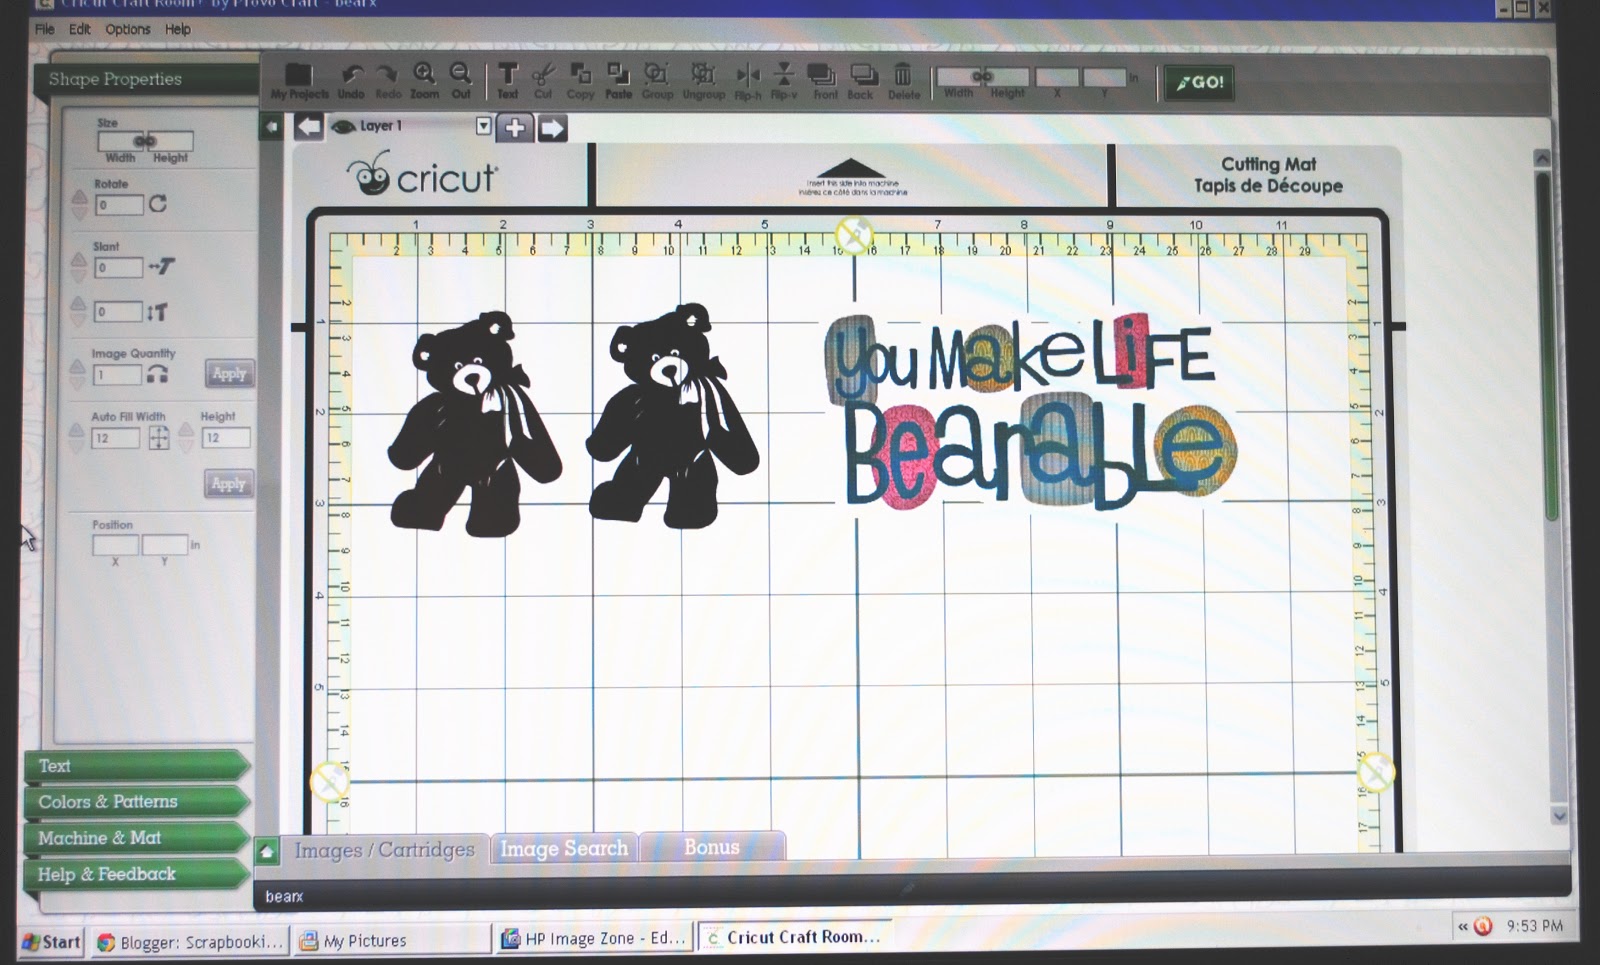This screenshot has width=1600, height=965.
Task: Click the Rotate value input field
Action: [x=119, y=205]
